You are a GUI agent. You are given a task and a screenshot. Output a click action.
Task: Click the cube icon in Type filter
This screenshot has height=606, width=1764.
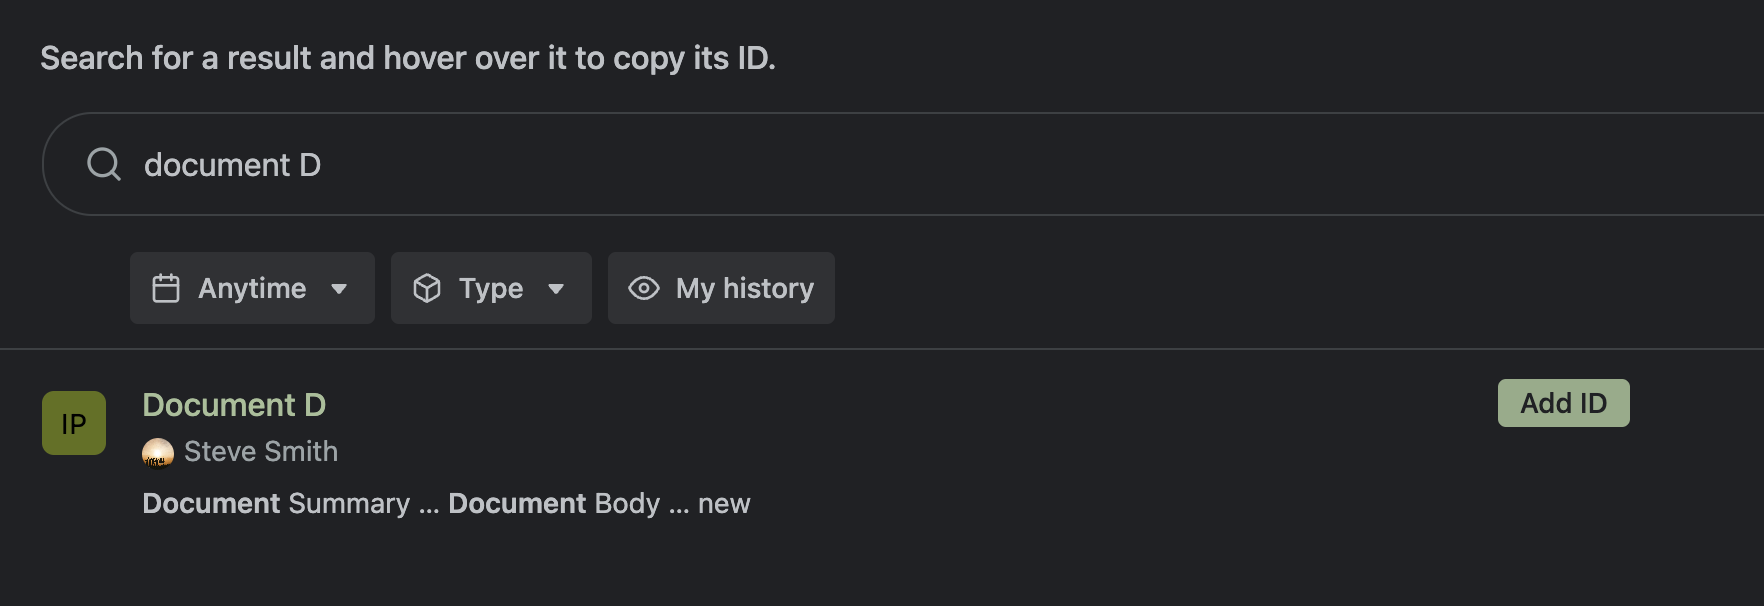click(x=427, y=288)
